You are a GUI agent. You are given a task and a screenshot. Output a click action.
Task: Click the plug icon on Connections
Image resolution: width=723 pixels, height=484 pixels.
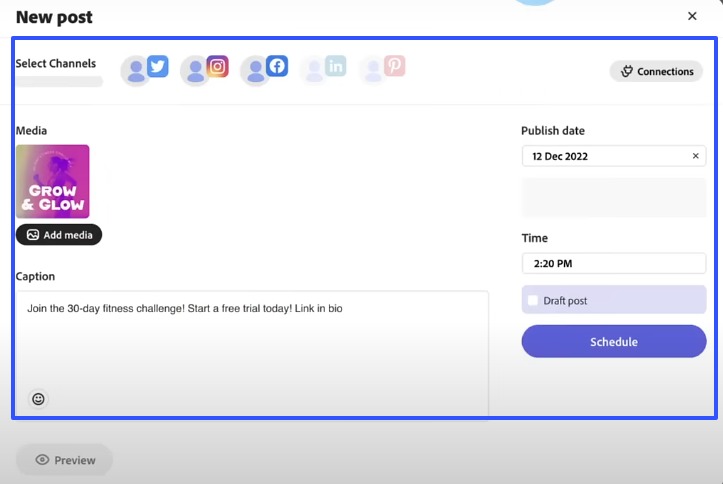(627, 72)
